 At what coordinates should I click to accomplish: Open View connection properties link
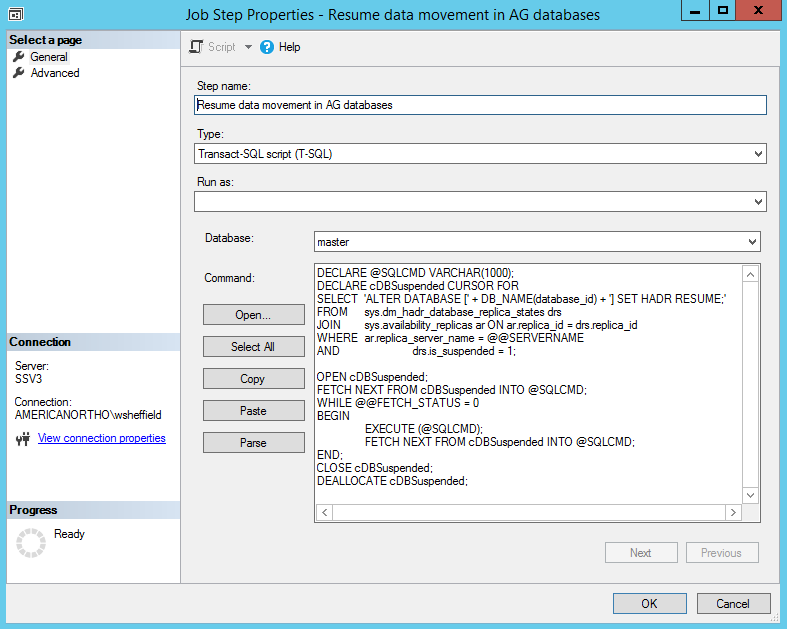pyautogui.click(x=102, y=438)
